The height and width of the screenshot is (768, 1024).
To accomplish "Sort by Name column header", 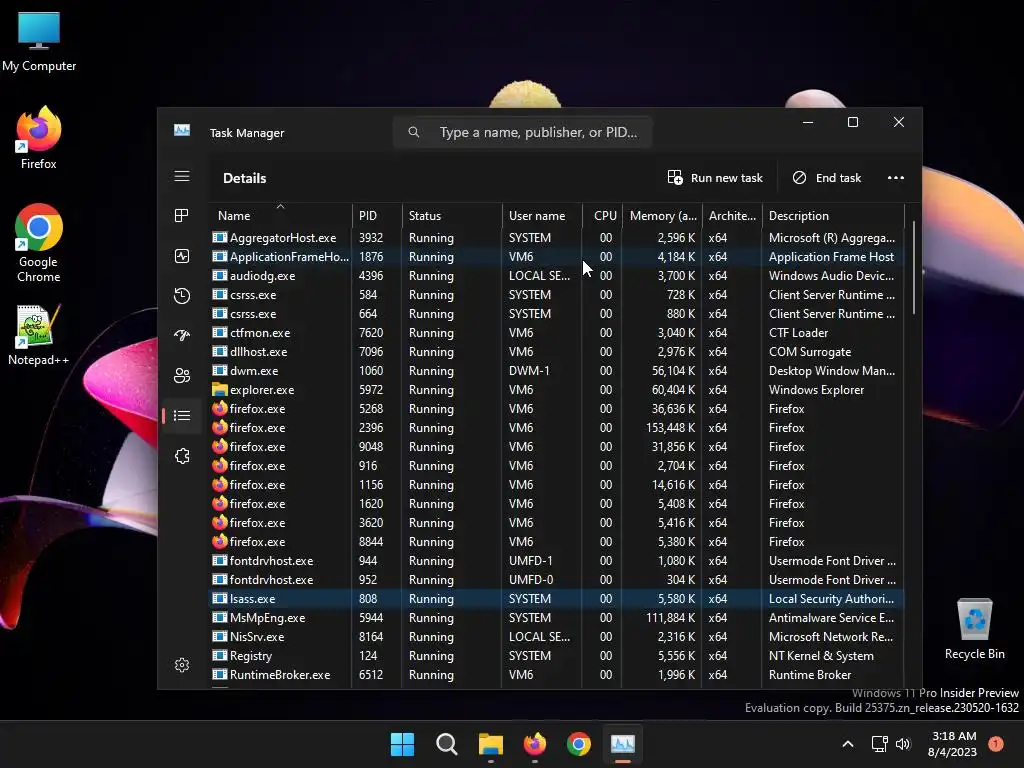I will point(281,216).
